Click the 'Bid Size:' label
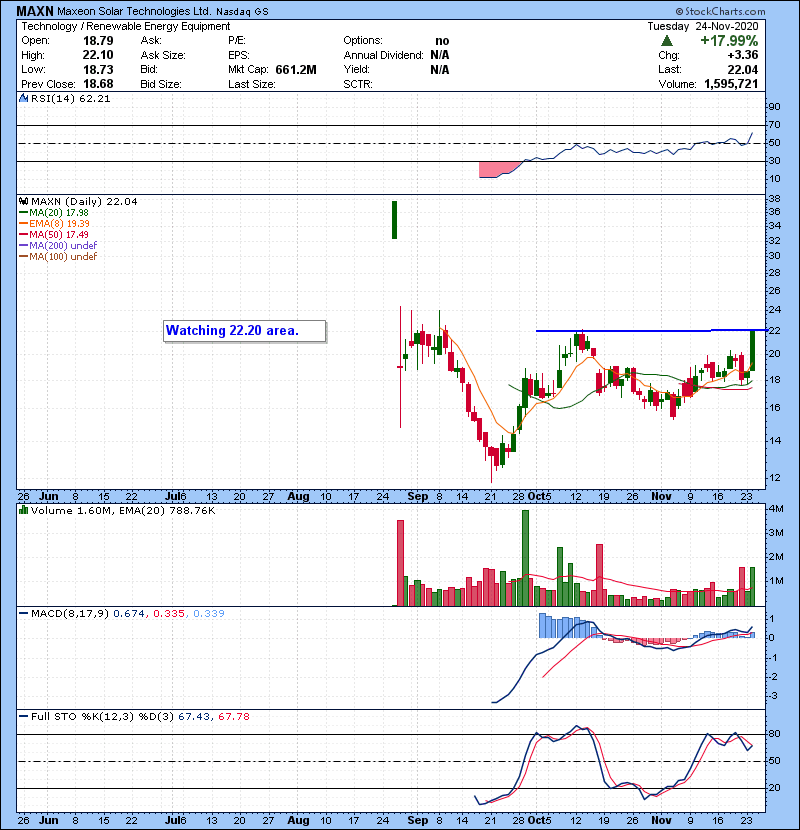The width and height of the screenshot is (800, 830). tap(161, 84)
